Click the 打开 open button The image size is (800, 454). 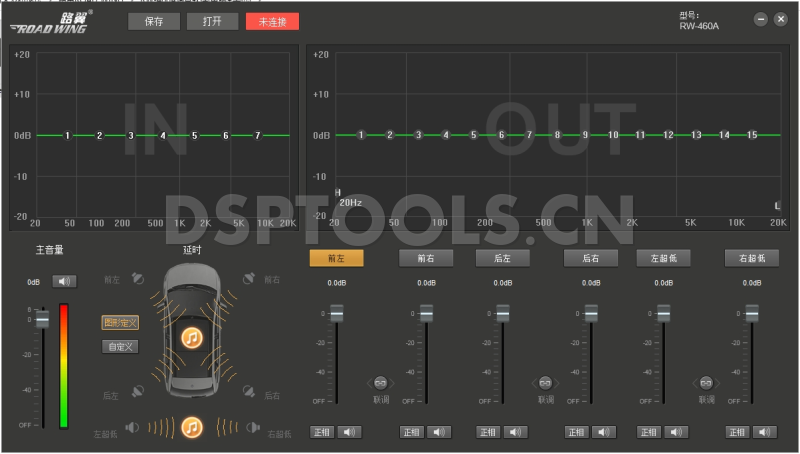click(212, 21)
